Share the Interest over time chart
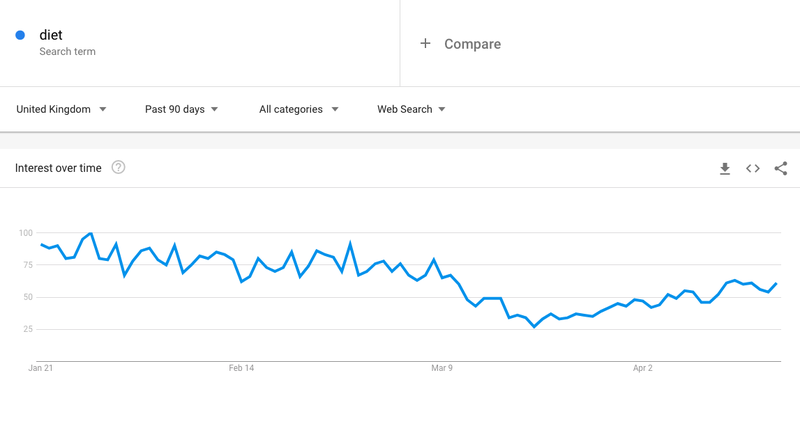800x421 pixels. click(x=781, y=168)
